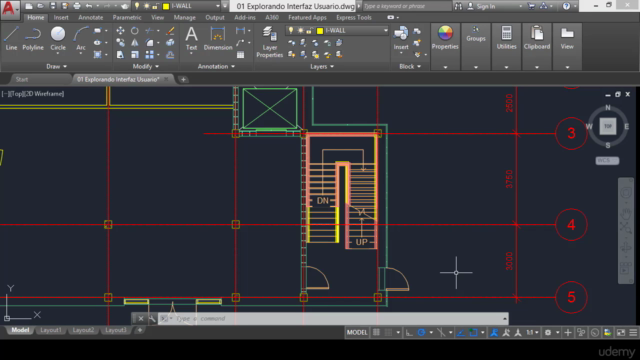Open the Insert ribbon tab
This screenshot has width=640, height=360.
[x=61, y=18]
